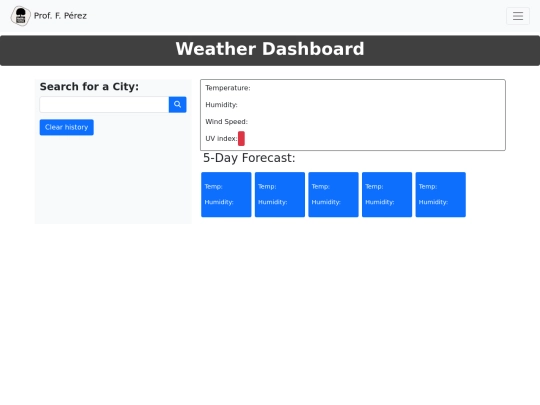
Task: Focus the city search input field
Action: pos(104,104)
